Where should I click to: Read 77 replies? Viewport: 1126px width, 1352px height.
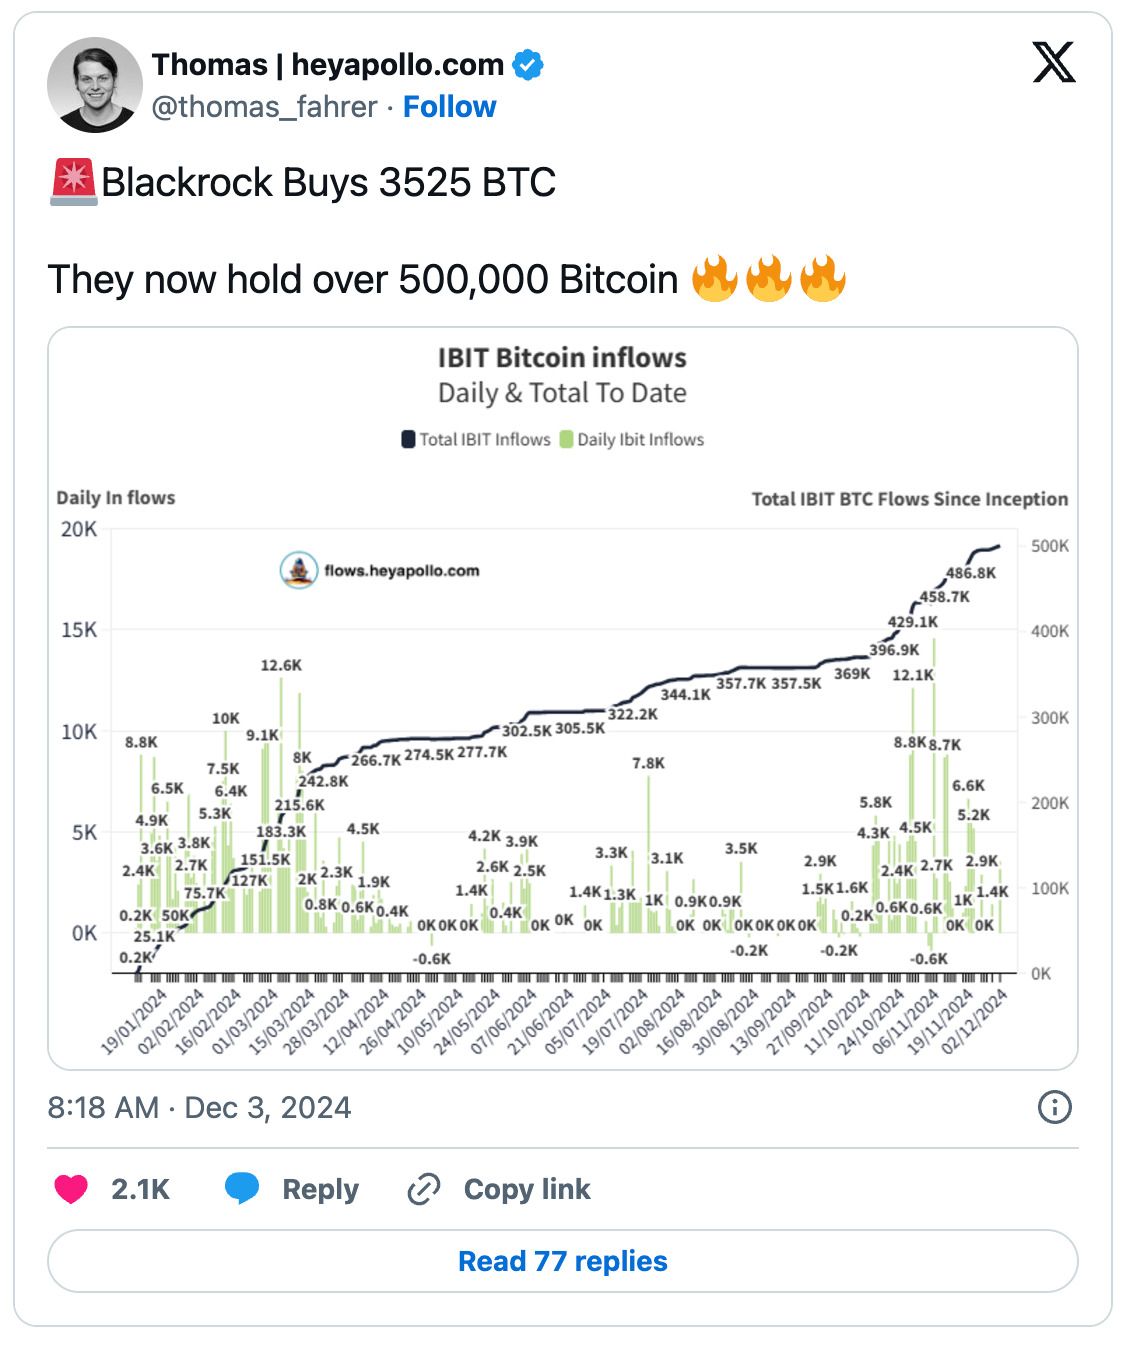[x=563, y=1261]
